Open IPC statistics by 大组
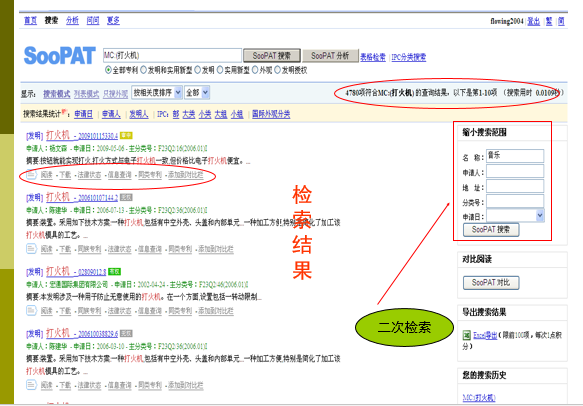 (221, 114)
